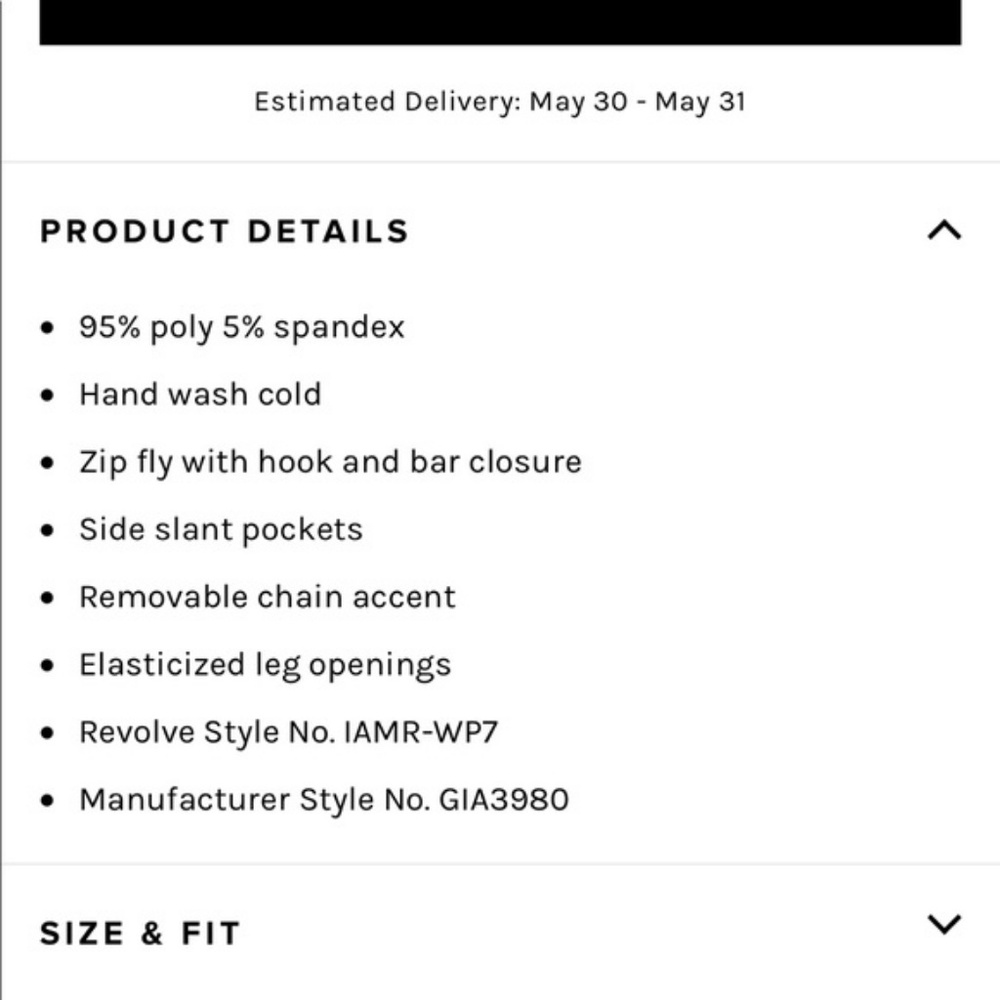Select the 95% poly 5% spandex line
The image size is (1000, 1000).
242,328
